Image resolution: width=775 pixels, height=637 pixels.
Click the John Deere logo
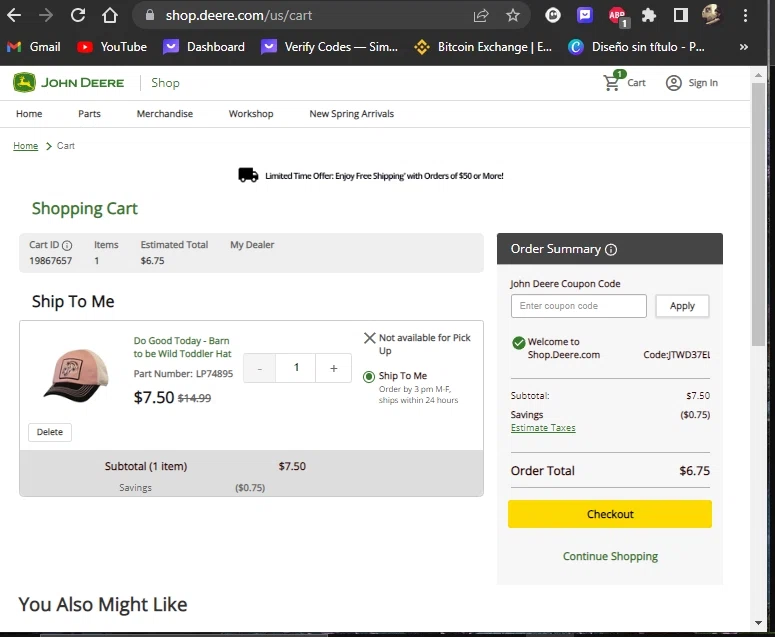(x=69, y=83)
